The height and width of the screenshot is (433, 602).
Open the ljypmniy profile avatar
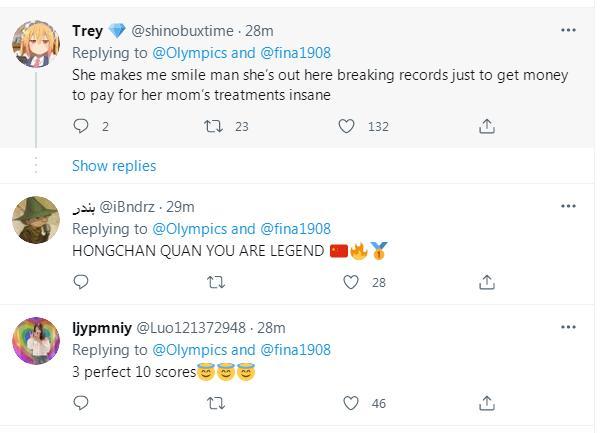[36, 341]
